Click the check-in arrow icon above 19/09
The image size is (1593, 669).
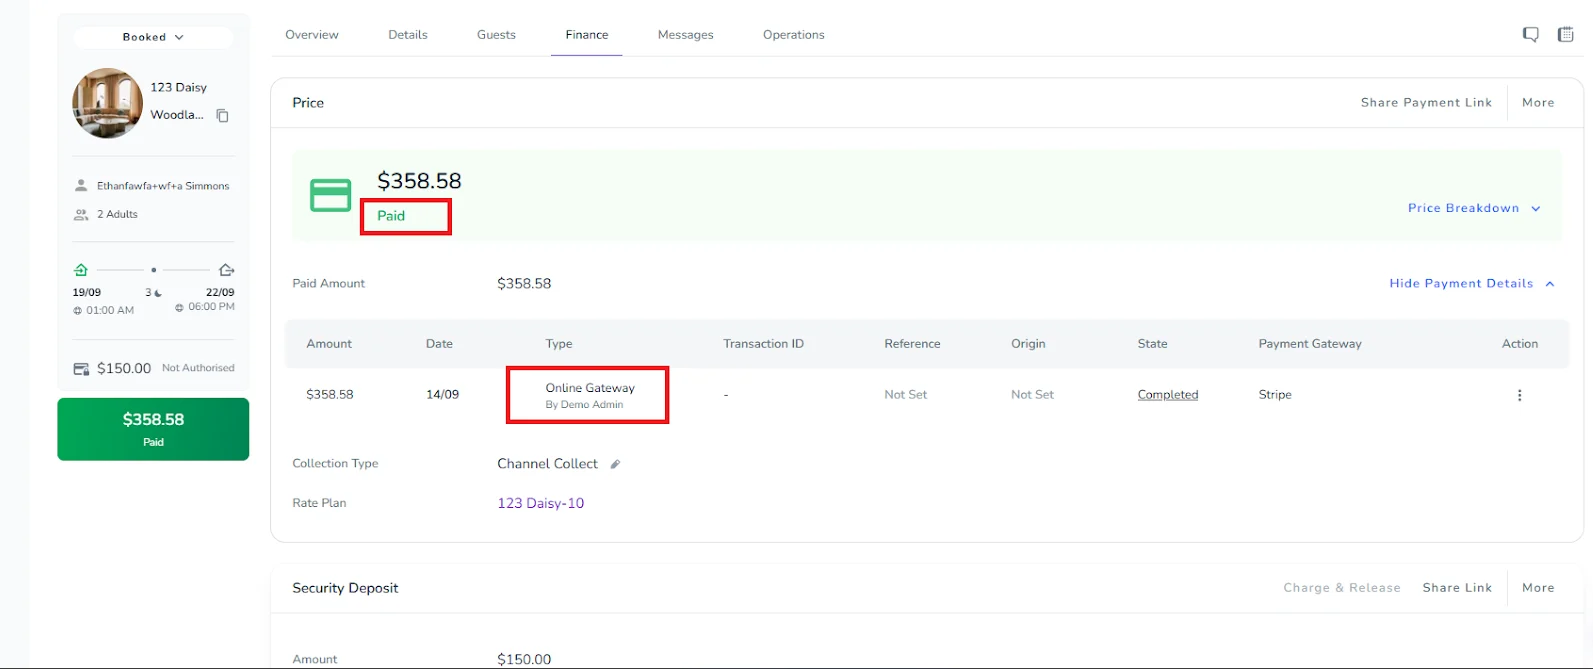(81, 270)
